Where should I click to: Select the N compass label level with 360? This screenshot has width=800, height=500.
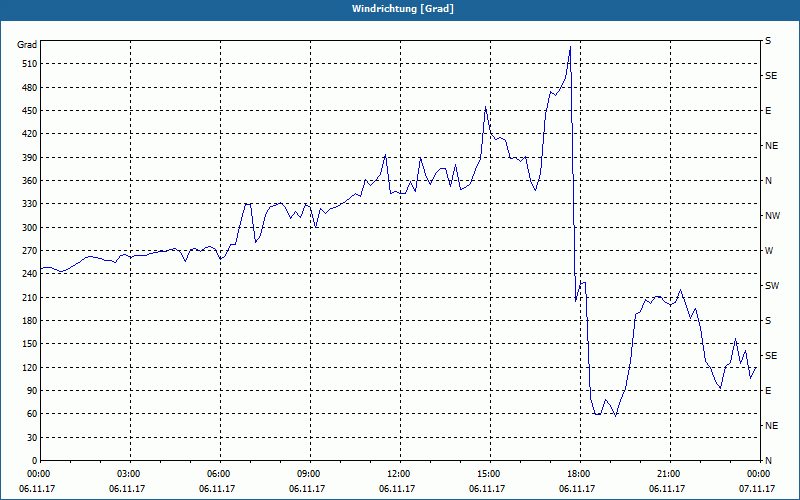[x=768, y=181]
